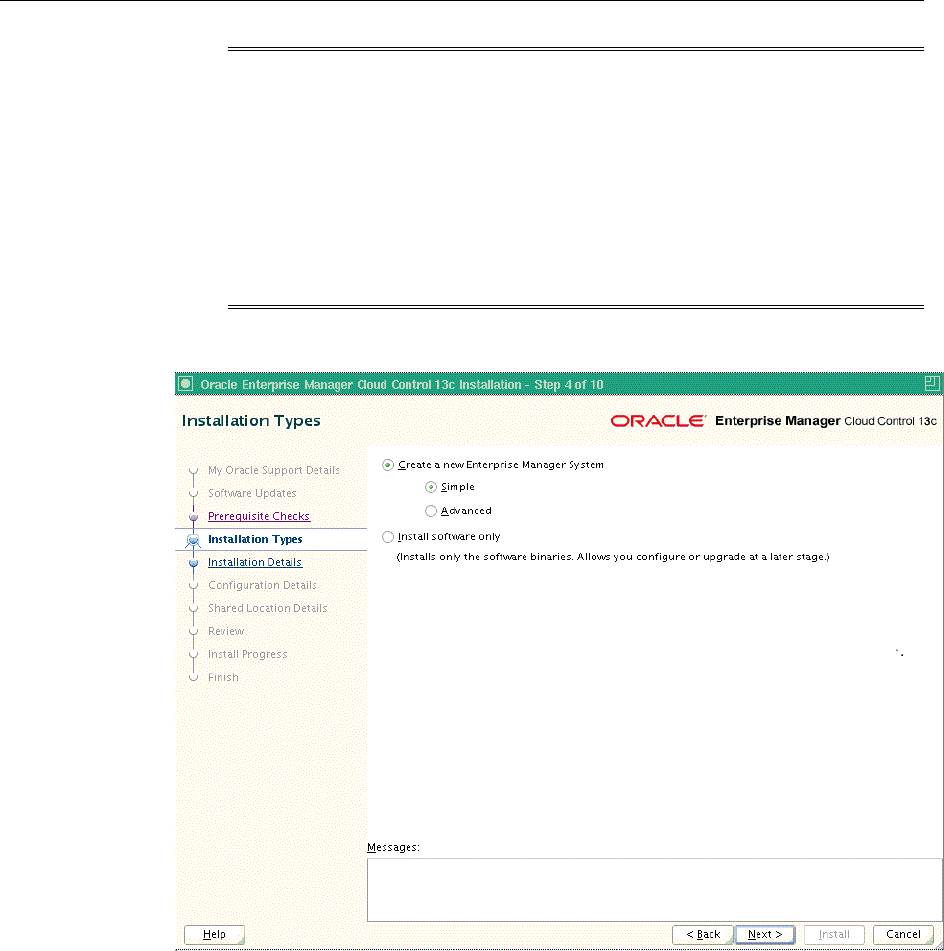Proceed with the Next button
The width and height of the screenshot is (944, 951).
[765, 935]
